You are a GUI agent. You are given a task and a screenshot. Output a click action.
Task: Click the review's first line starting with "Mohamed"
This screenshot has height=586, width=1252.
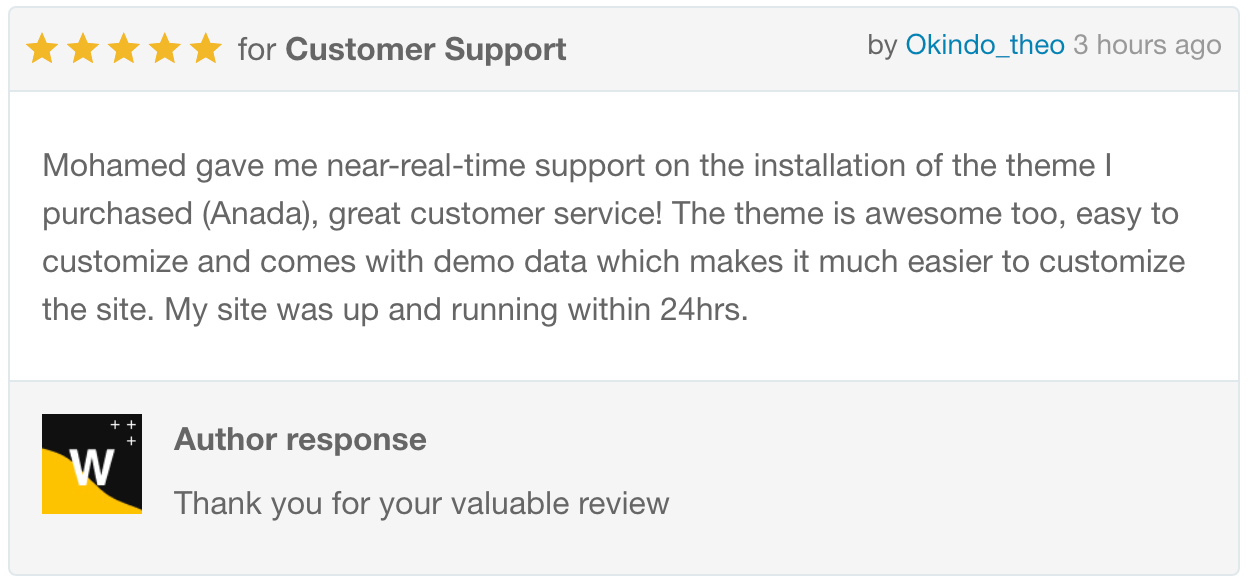click(x=577, y=165)
